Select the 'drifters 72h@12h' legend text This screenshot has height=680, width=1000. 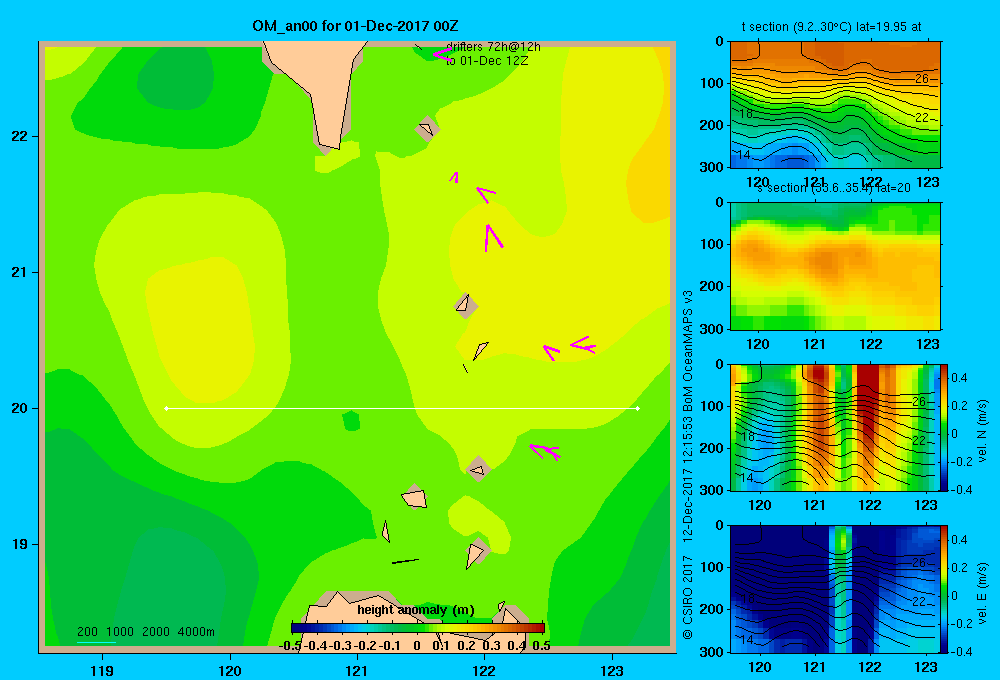pos(493,47)
